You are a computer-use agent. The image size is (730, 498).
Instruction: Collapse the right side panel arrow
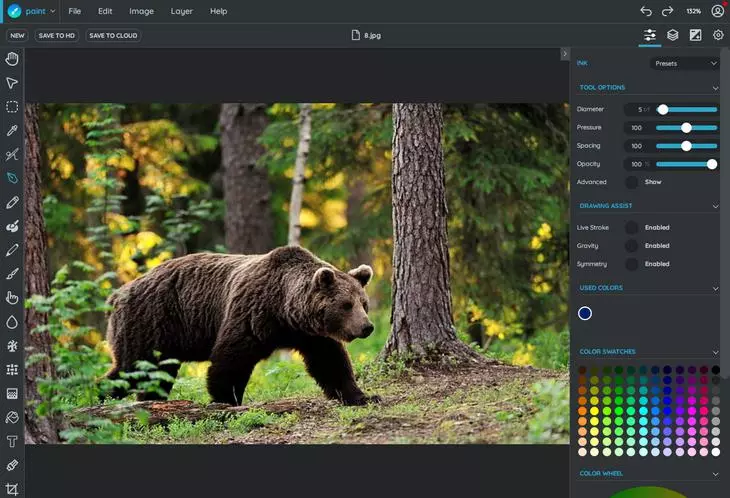tap(565, 54)
